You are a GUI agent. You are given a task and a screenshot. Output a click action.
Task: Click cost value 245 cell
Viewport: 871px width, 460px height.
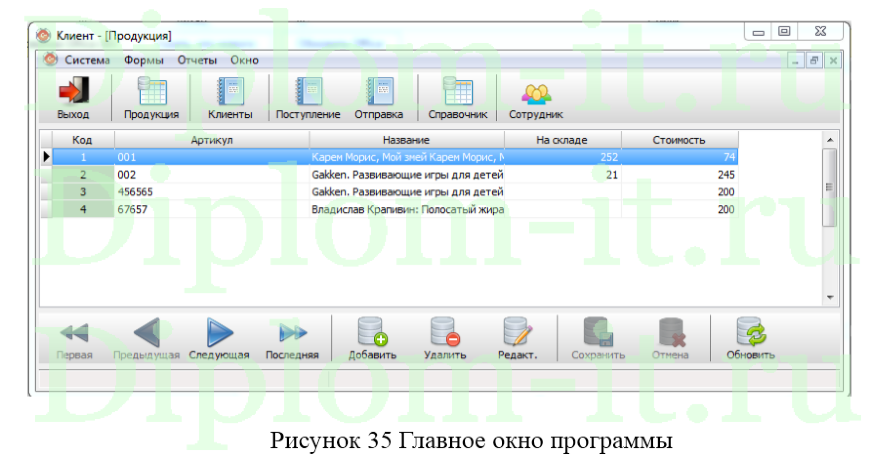(x=679, y=174)
